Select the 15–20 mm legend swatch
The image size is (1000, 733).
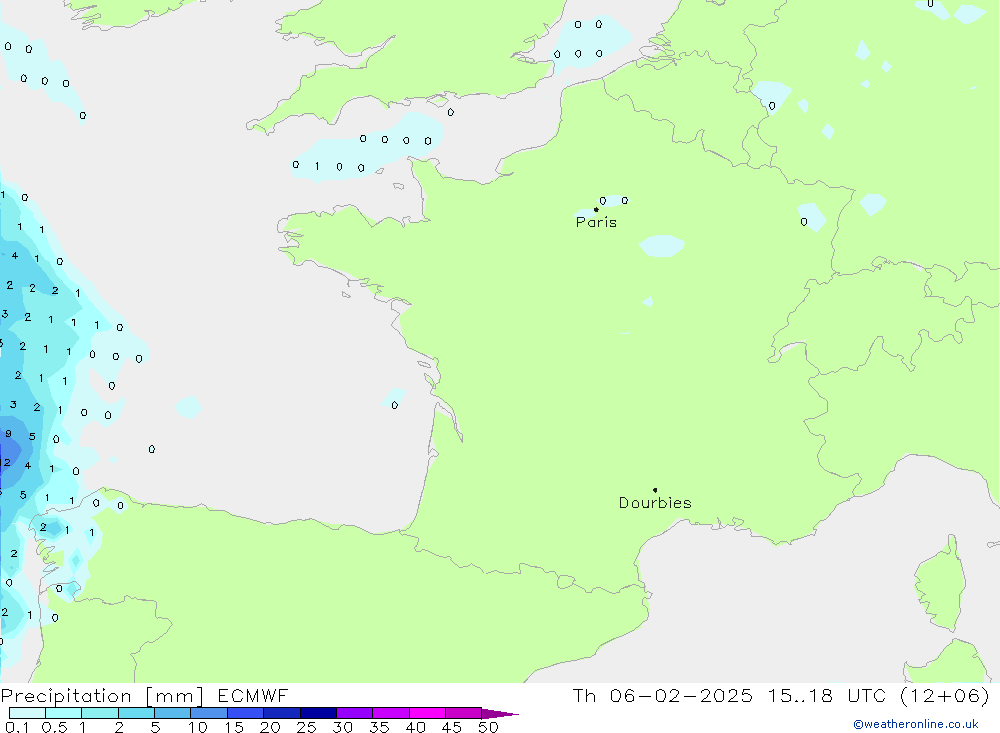click(x=245, y=713)
